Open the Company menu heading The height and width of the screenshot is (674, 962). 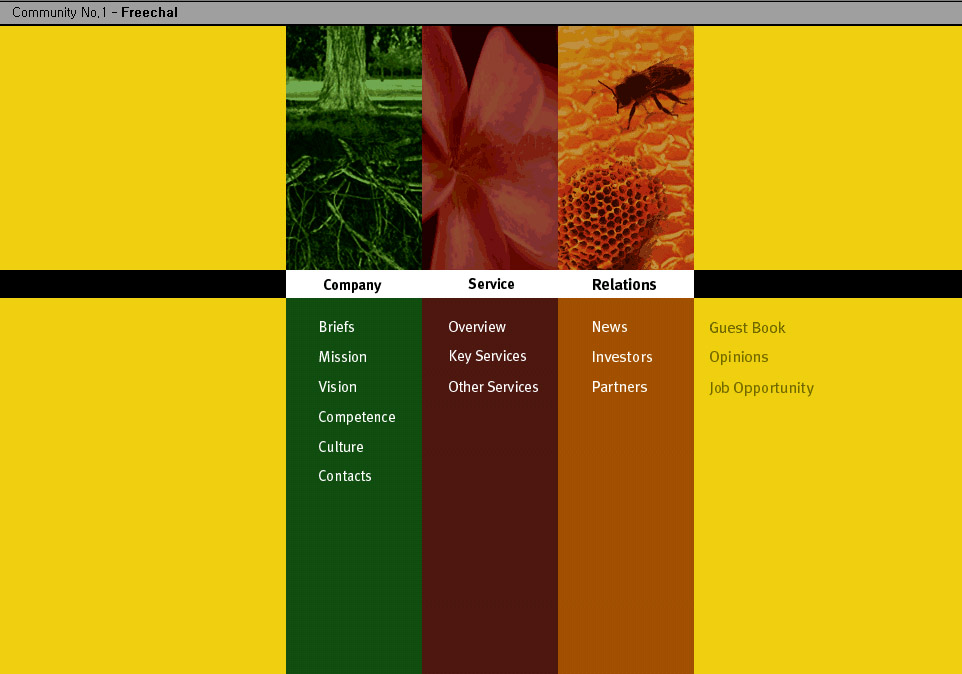(352, 285)
